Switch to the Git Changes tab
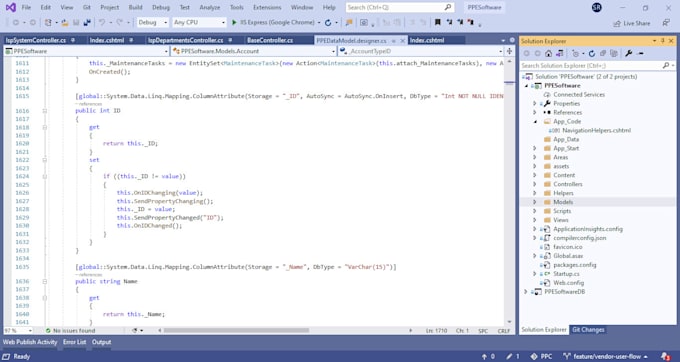The width and height of the screenshot is (680, 362). pyautogui.click(x=588, y=330)
